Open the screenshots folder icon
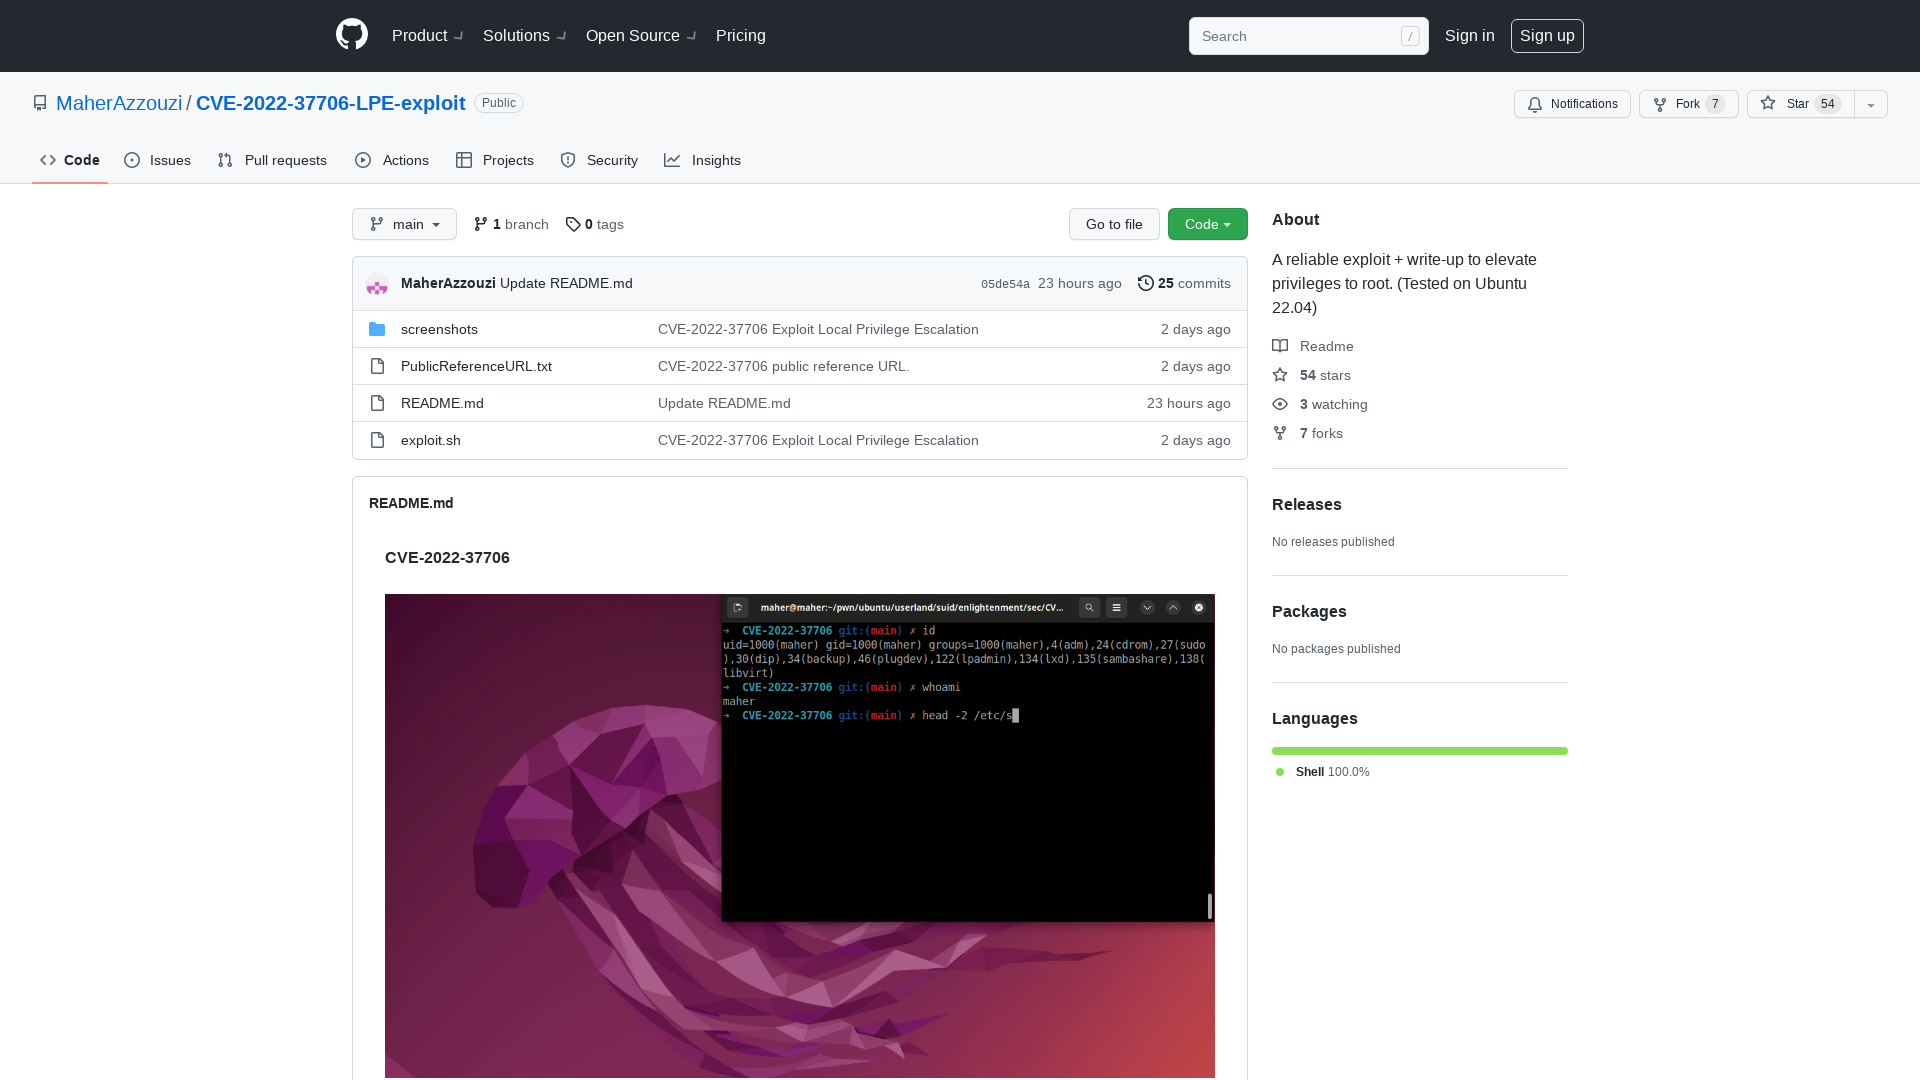Image resolution: width=1920 pixels, height=1080 pixels. pos(378,329)
